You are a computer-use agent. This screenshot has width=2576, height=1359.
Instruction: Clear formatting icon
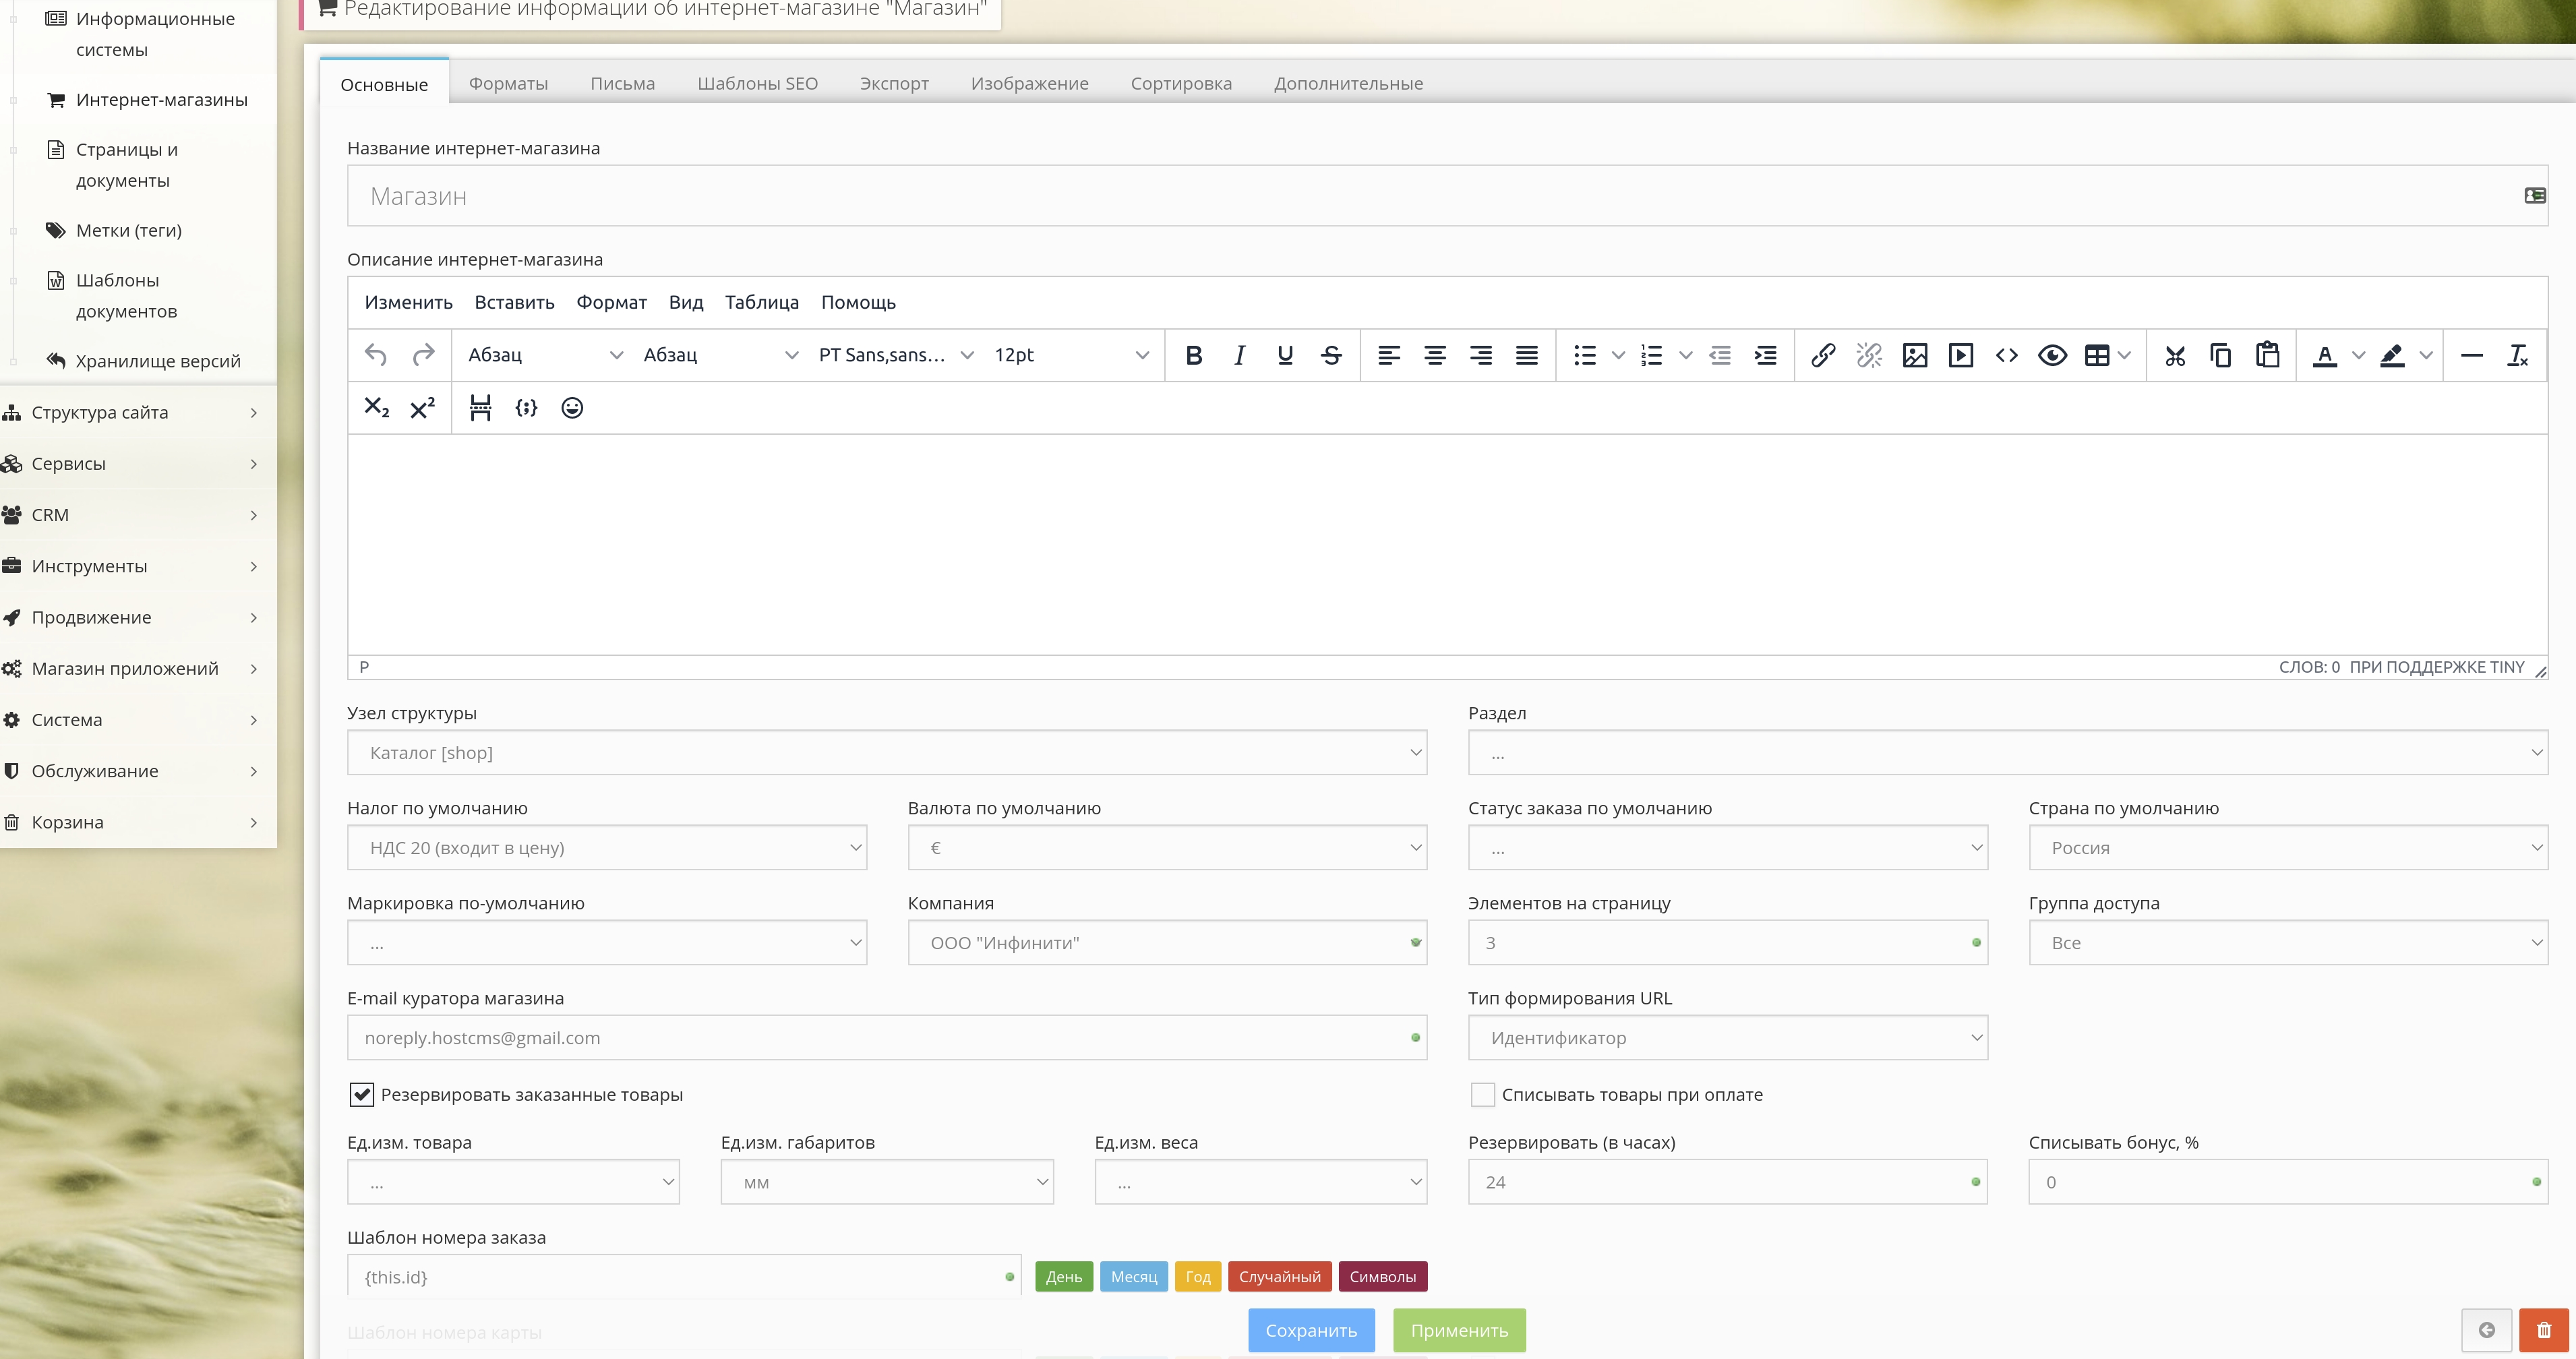[x=2518, y=355]
